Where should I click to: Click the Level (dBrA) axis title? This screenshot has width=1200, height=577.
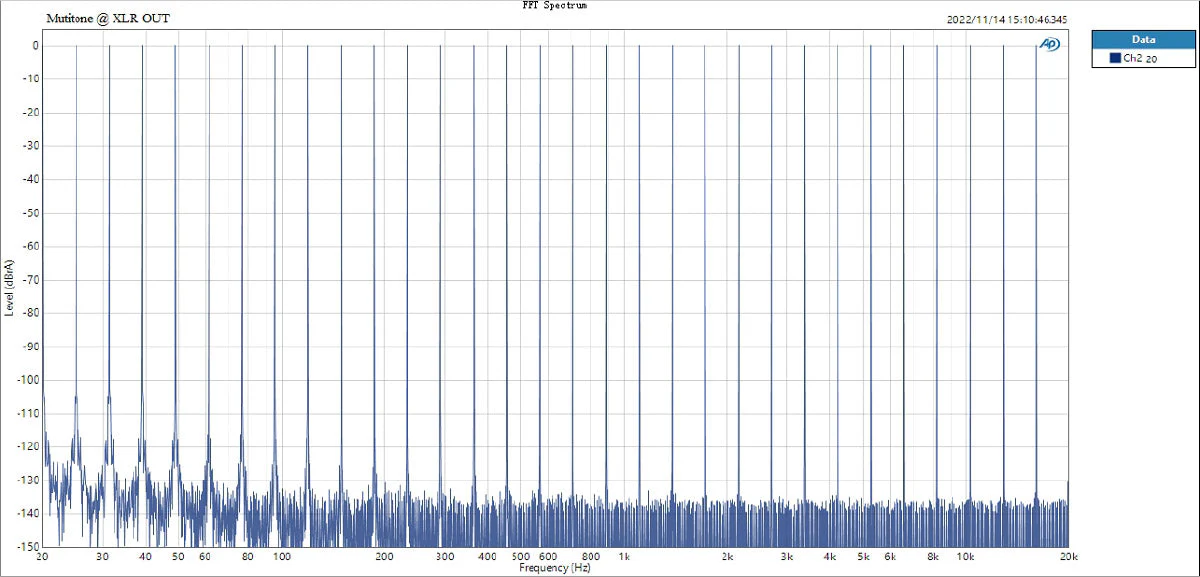tap(9, 287)
